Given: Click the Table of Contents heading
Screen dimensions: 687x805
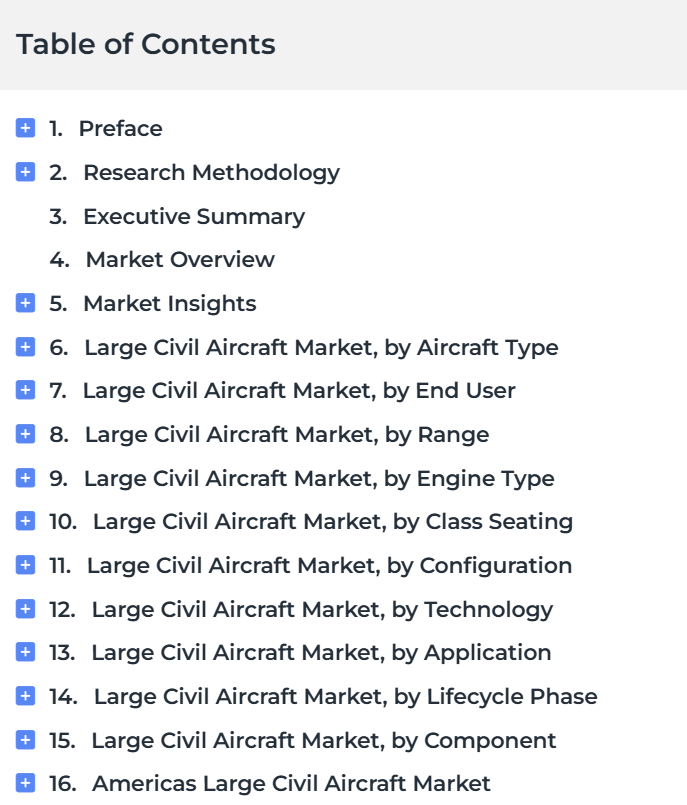Looking at the screenshot, I should click(146, 44).
